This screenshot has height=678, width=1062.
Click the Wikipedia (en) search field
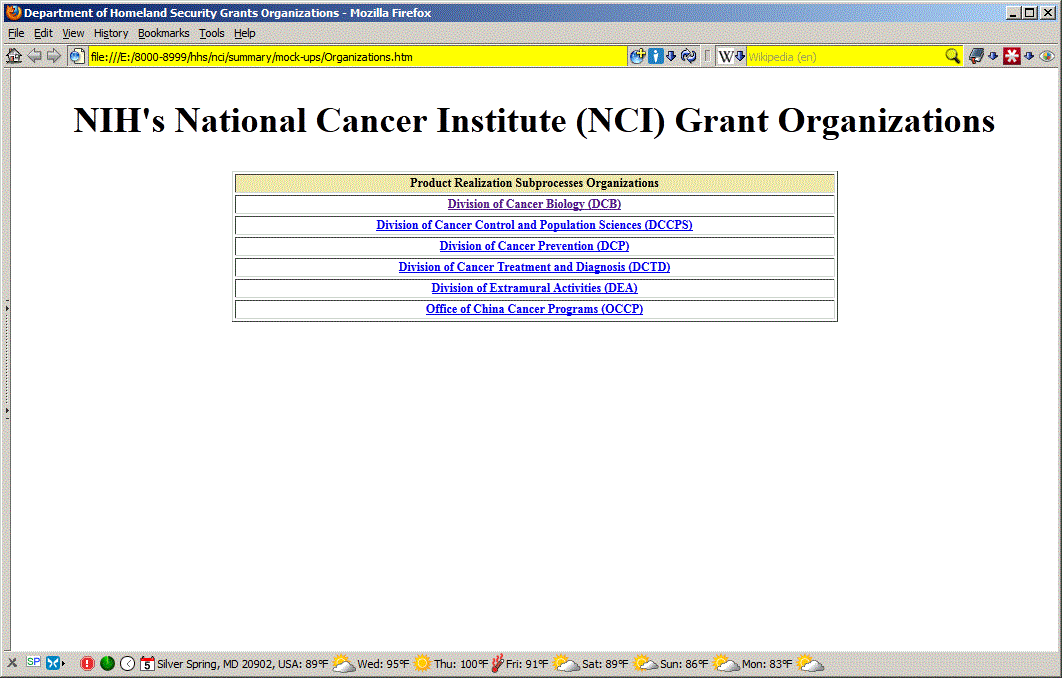click(x=845, y=57)
